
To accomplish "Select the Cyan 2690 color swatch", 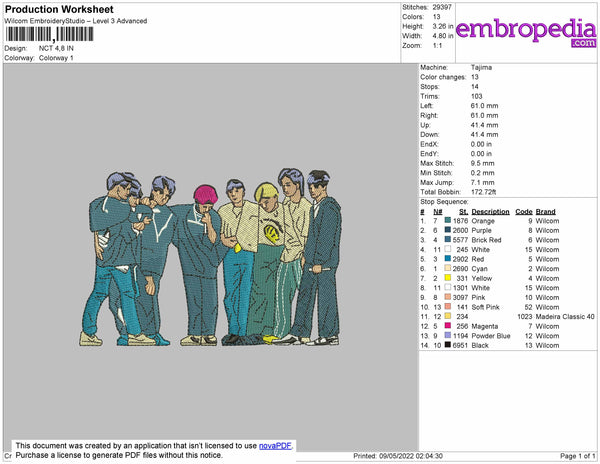I will tap(448, 269).
